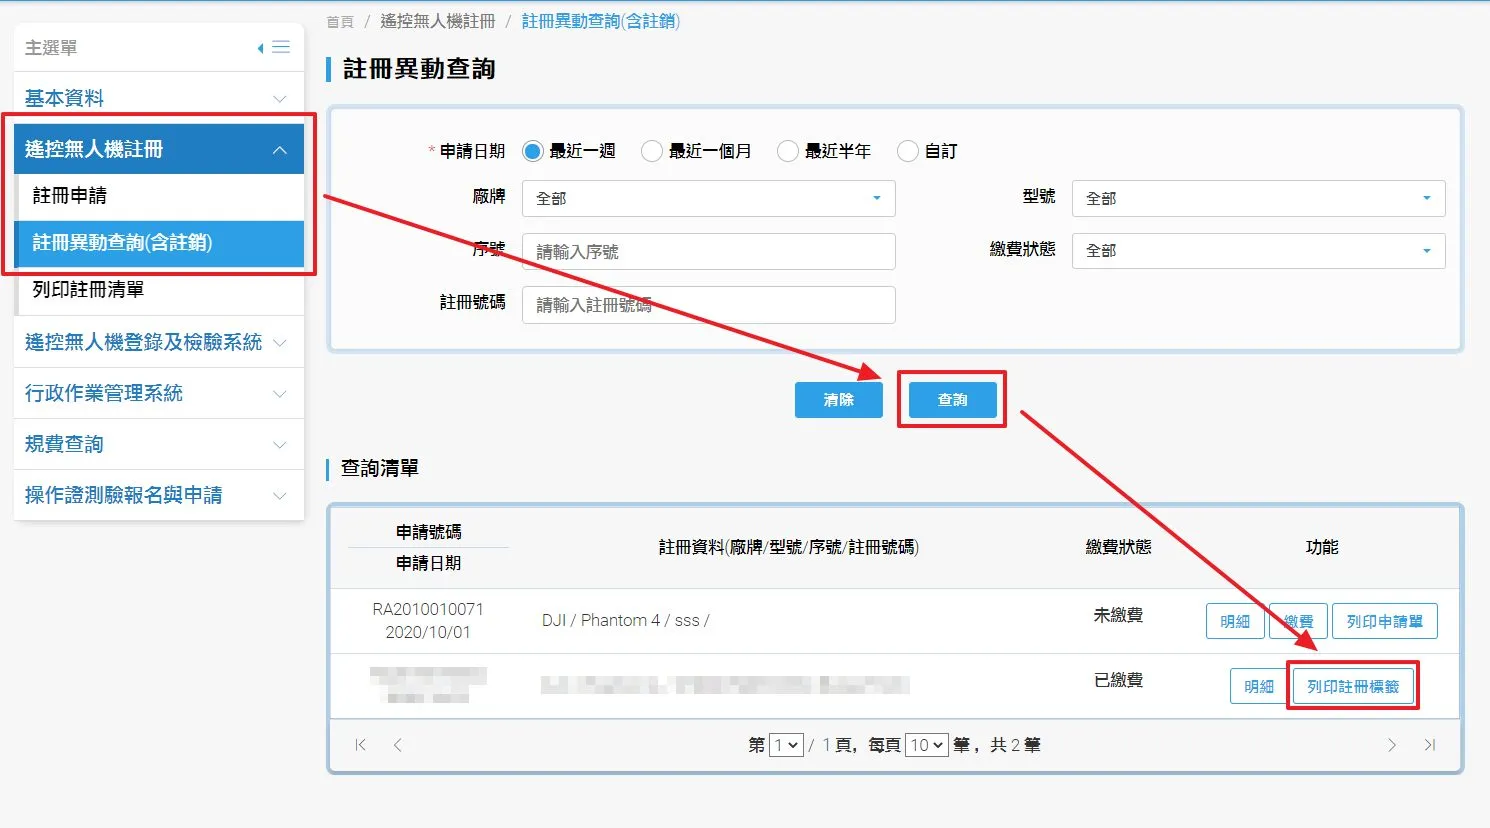
Task: Click 列印申請單 button
Action: [1385, 621]
